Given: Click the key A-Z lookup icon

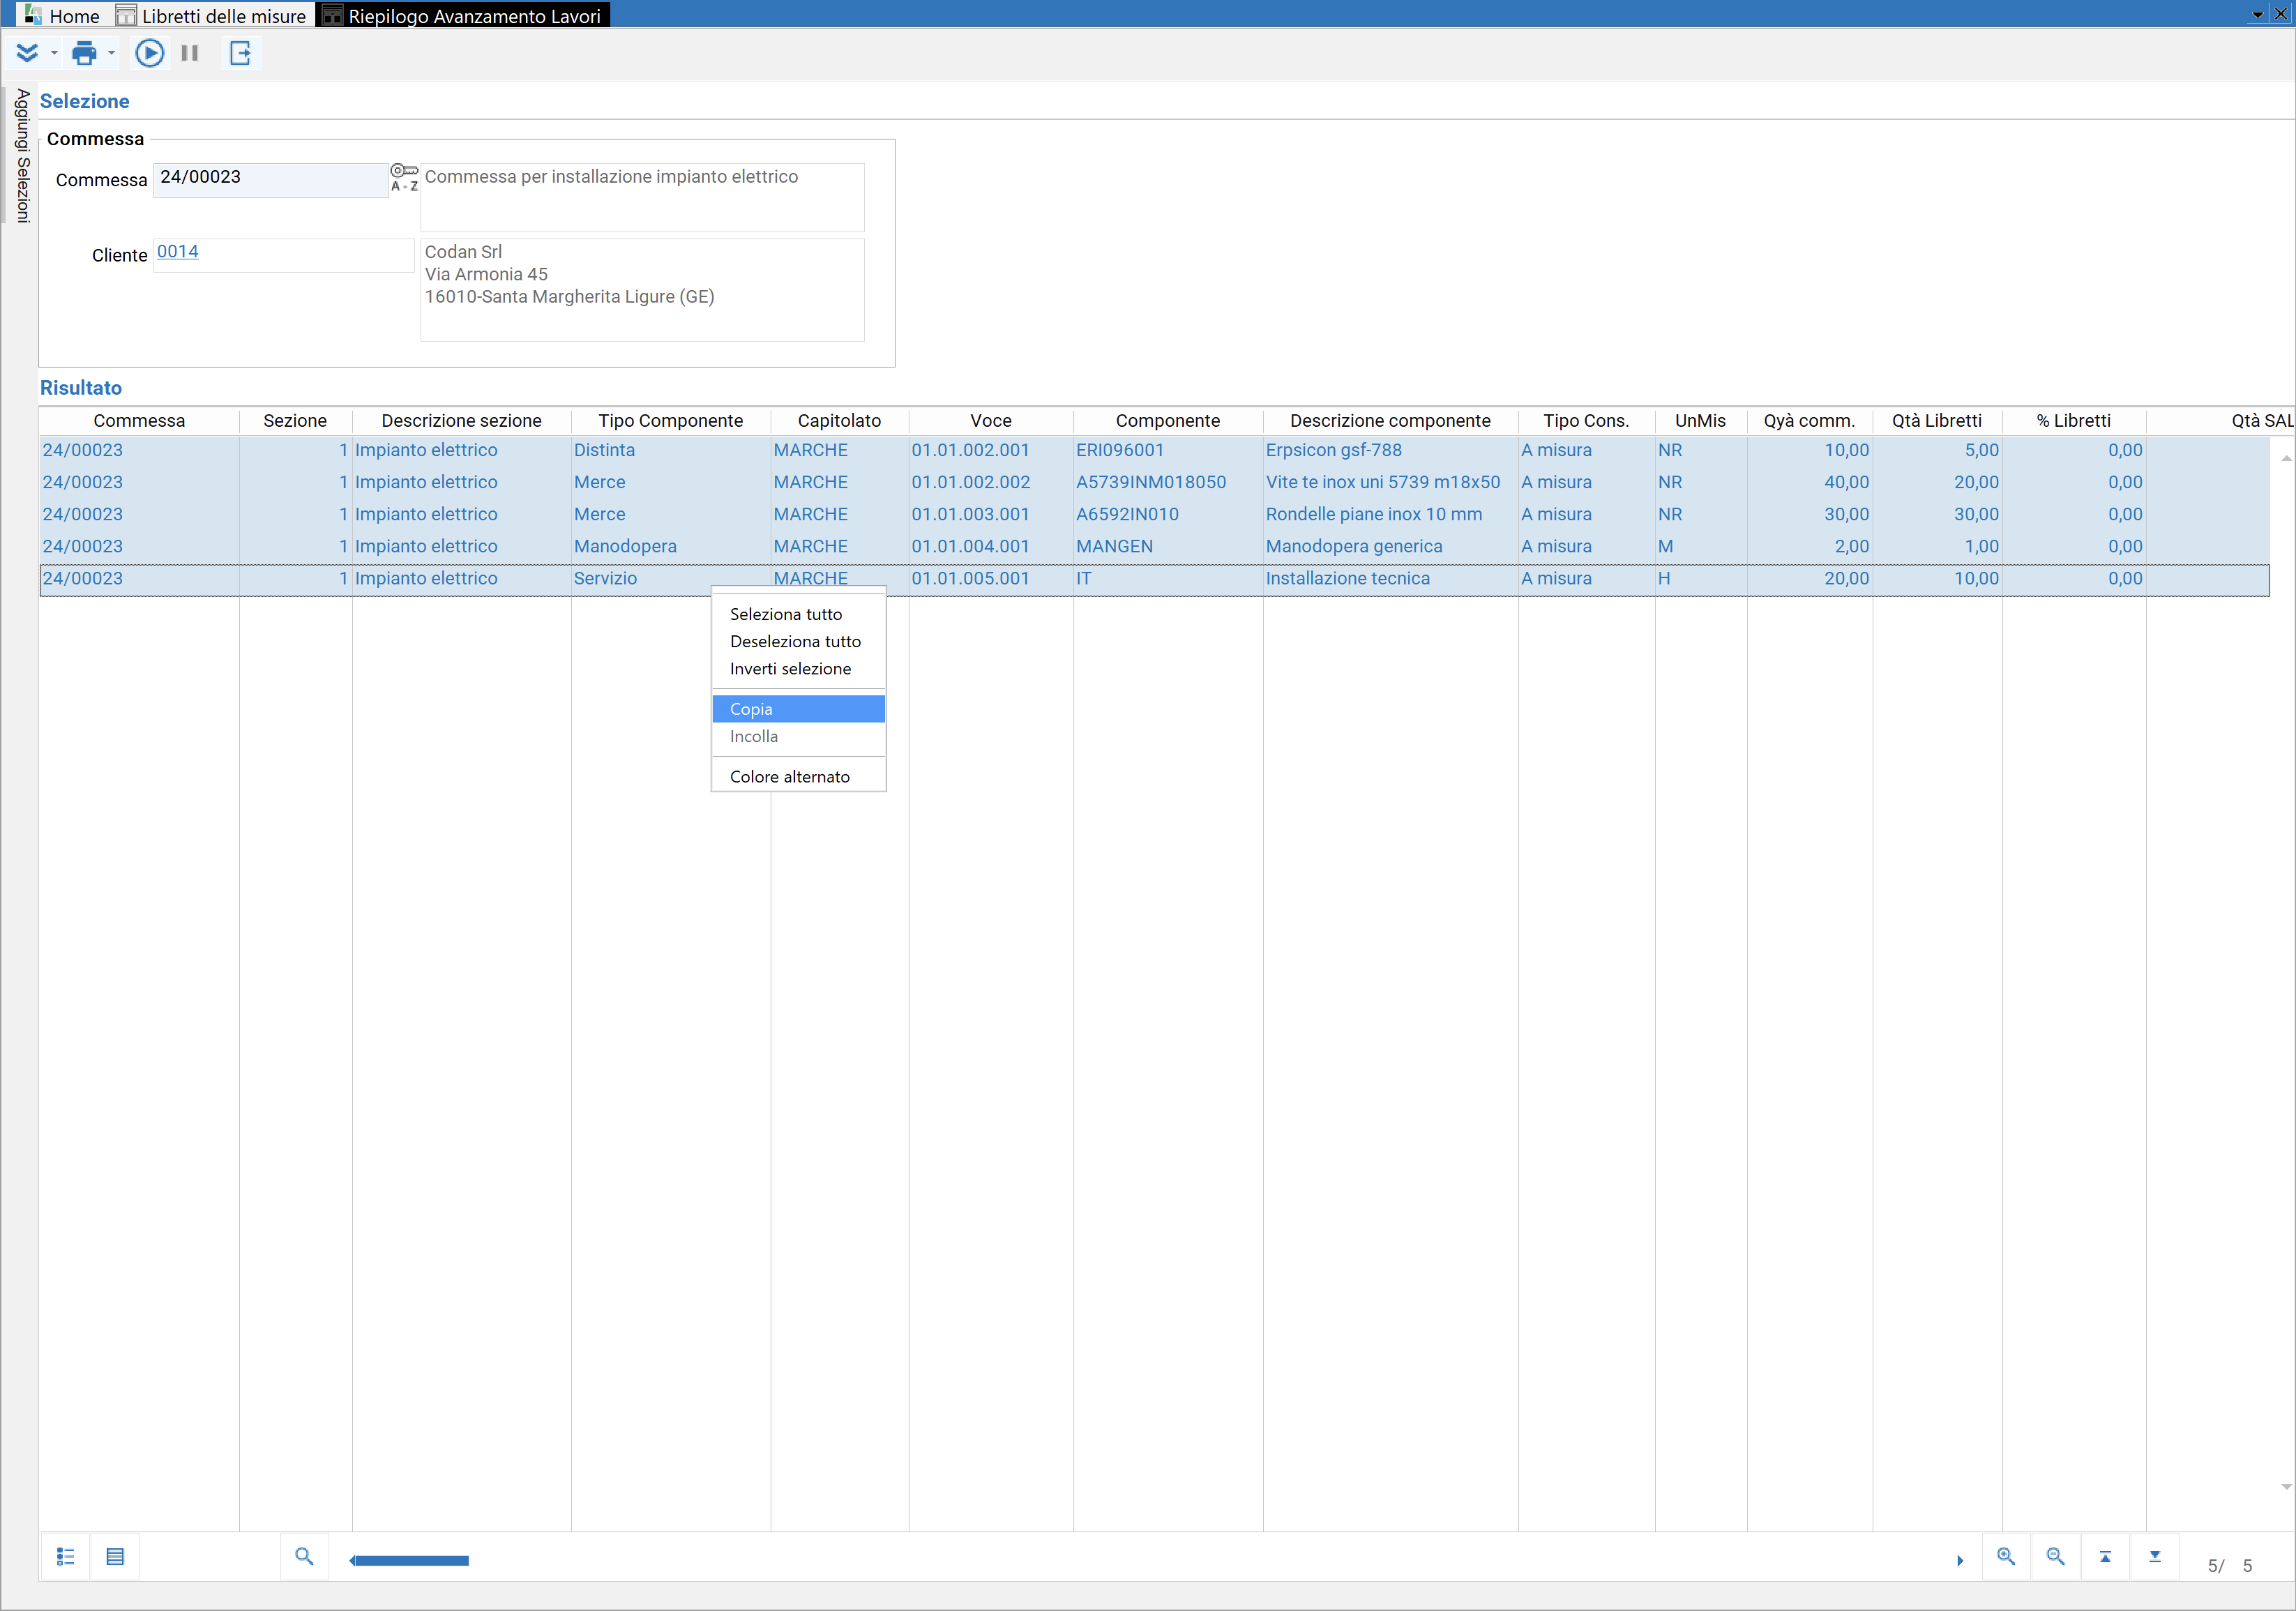Looking at the screenshot, I should point(404,177).
